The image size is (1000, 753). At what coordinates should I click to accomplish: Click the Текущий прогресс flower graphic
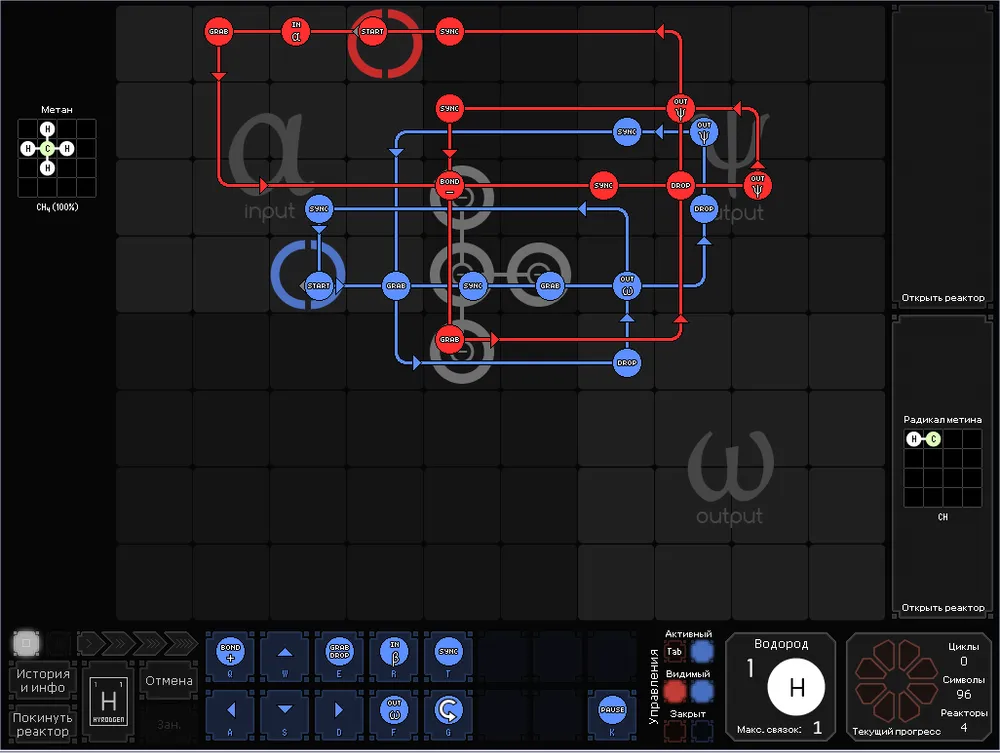pos(896,680)
